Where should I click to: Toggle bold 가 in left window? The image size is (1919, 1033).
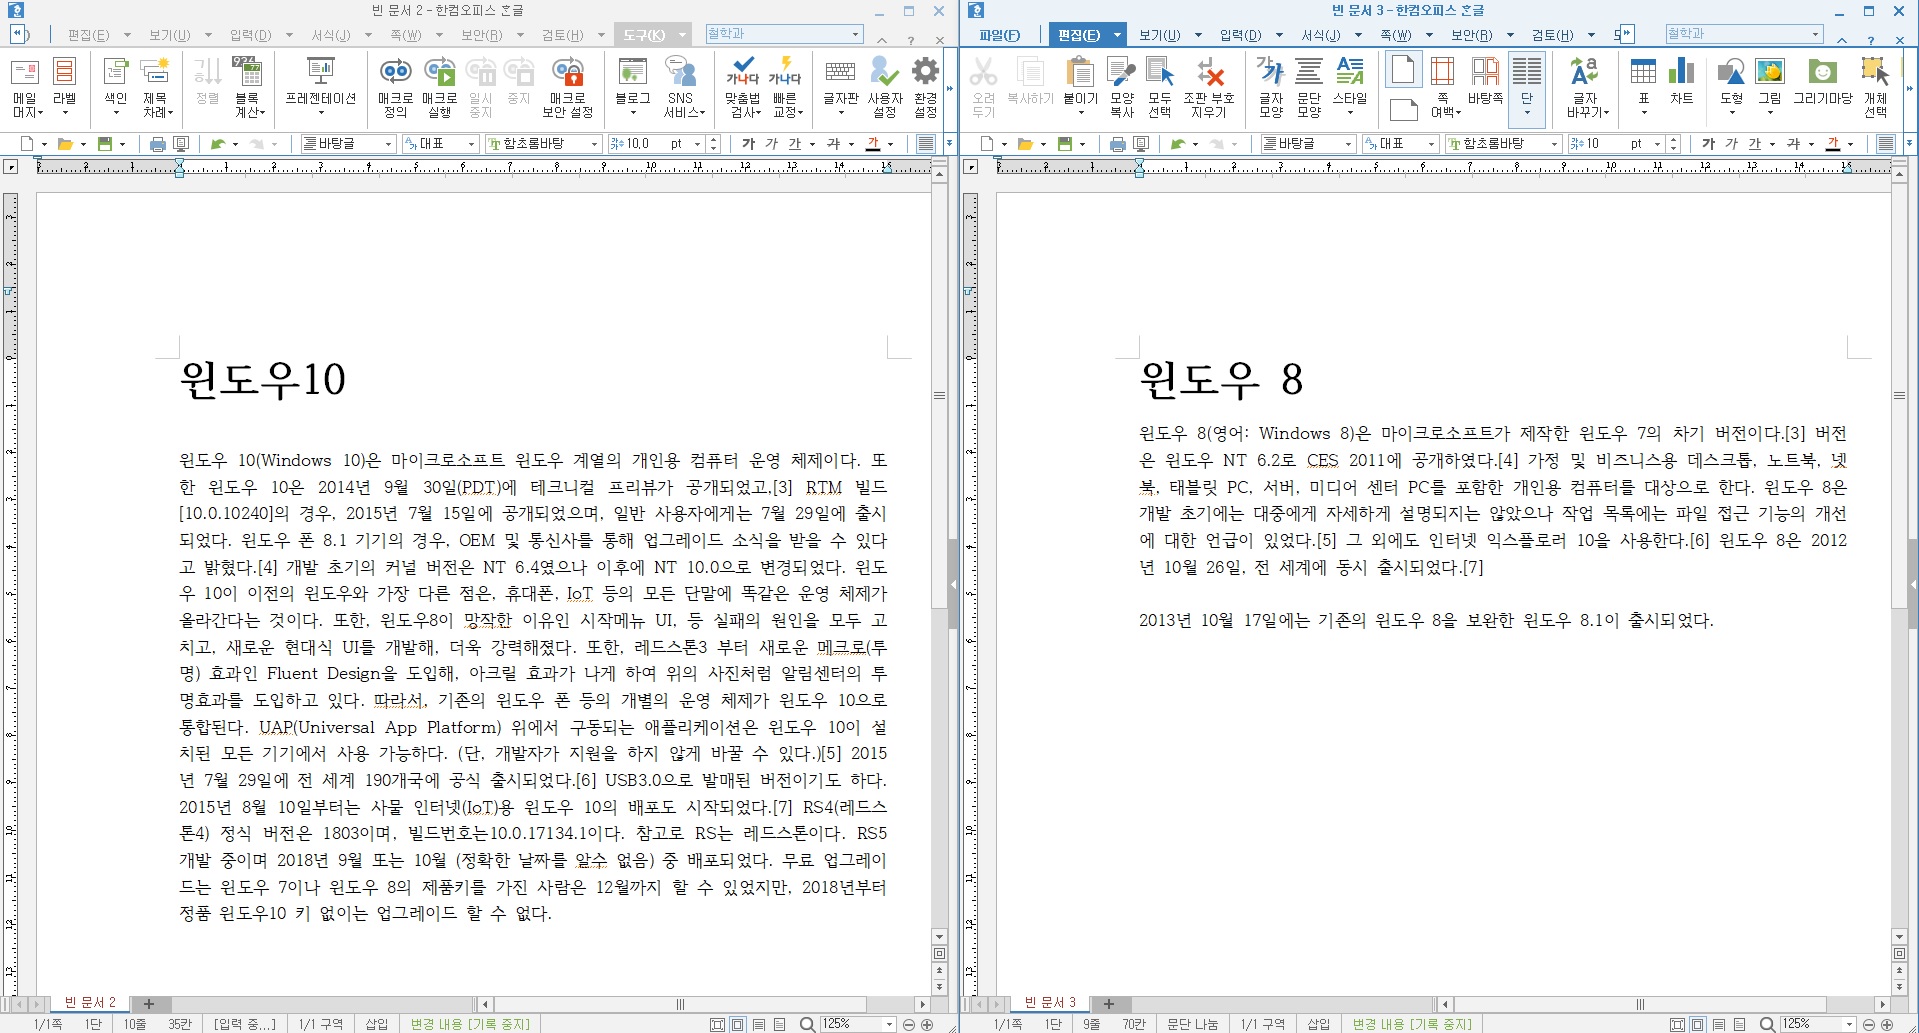tap(748, 144)
